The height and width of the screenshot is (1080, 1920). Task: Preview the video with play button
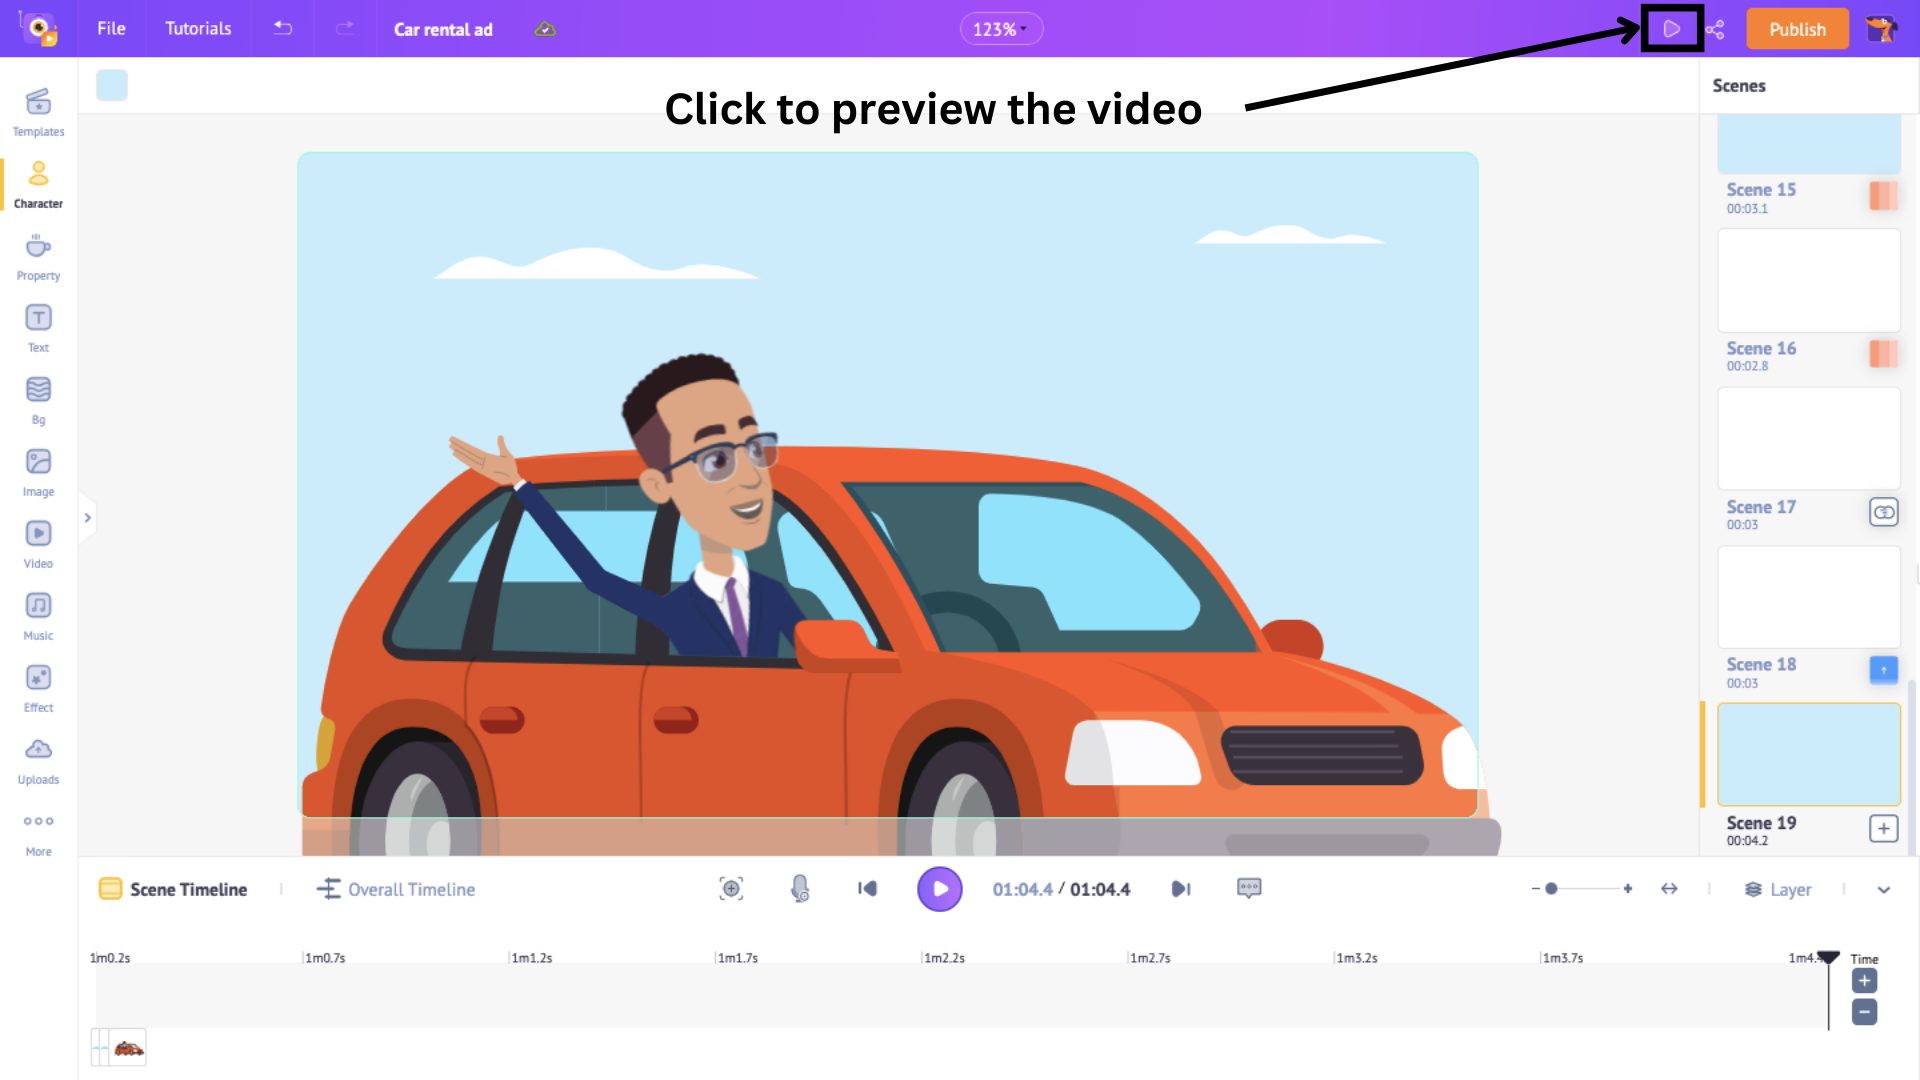pos(1671,29)
